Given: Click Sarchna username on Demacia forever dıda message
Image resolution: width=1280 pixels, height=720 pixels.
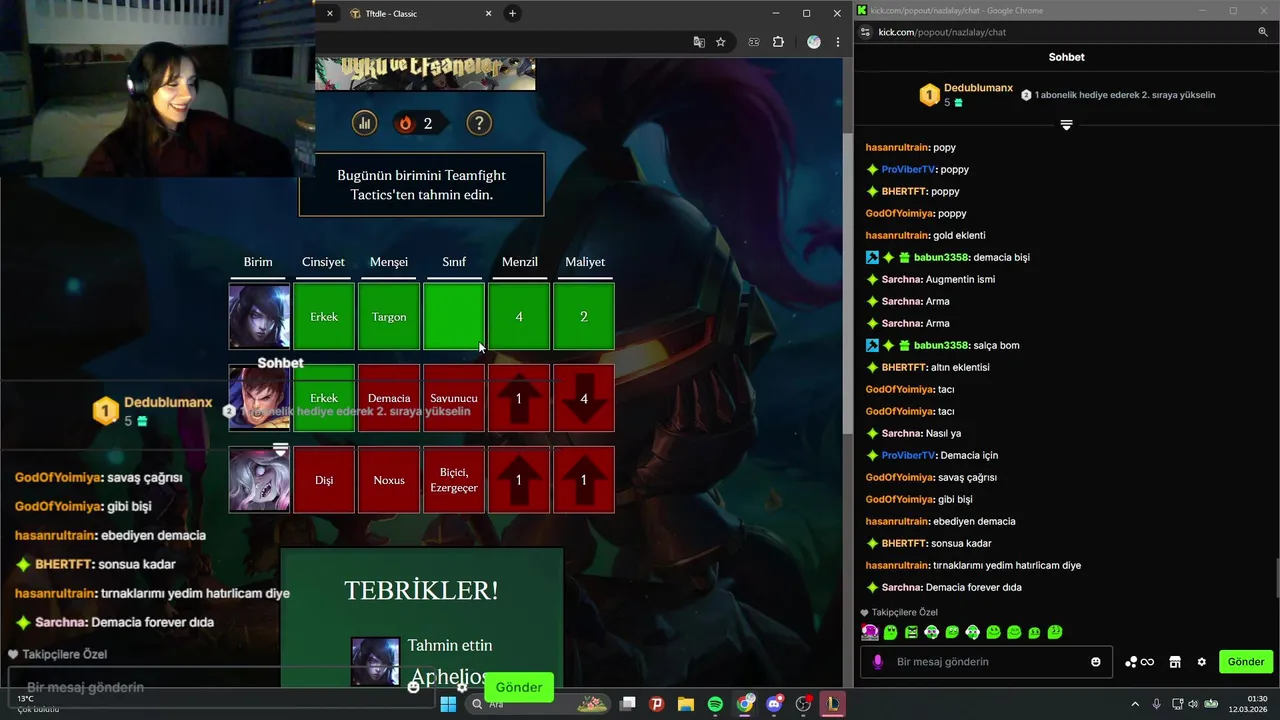Looking at the screenshot, I should click(x=900, y=587).
